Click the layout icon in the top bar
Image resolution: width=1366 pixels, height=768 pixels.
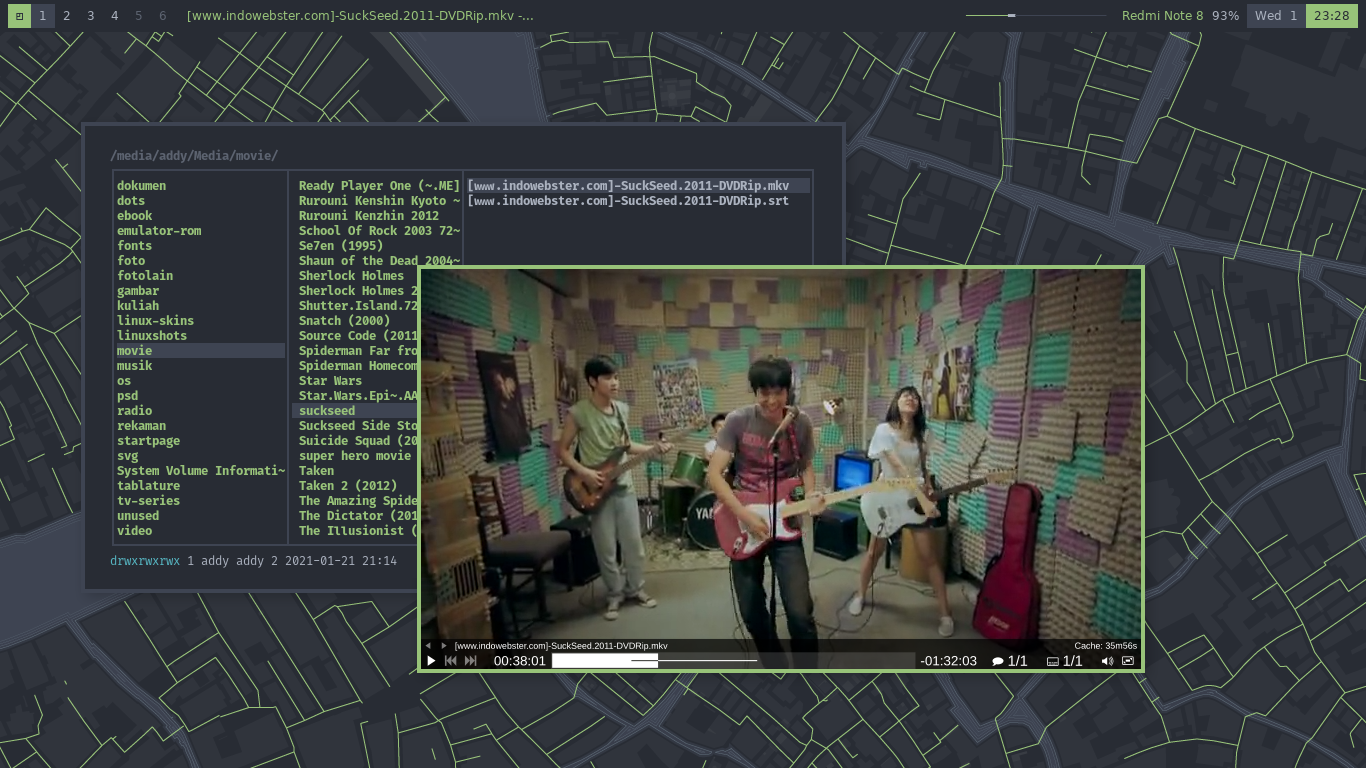point(19,16)
